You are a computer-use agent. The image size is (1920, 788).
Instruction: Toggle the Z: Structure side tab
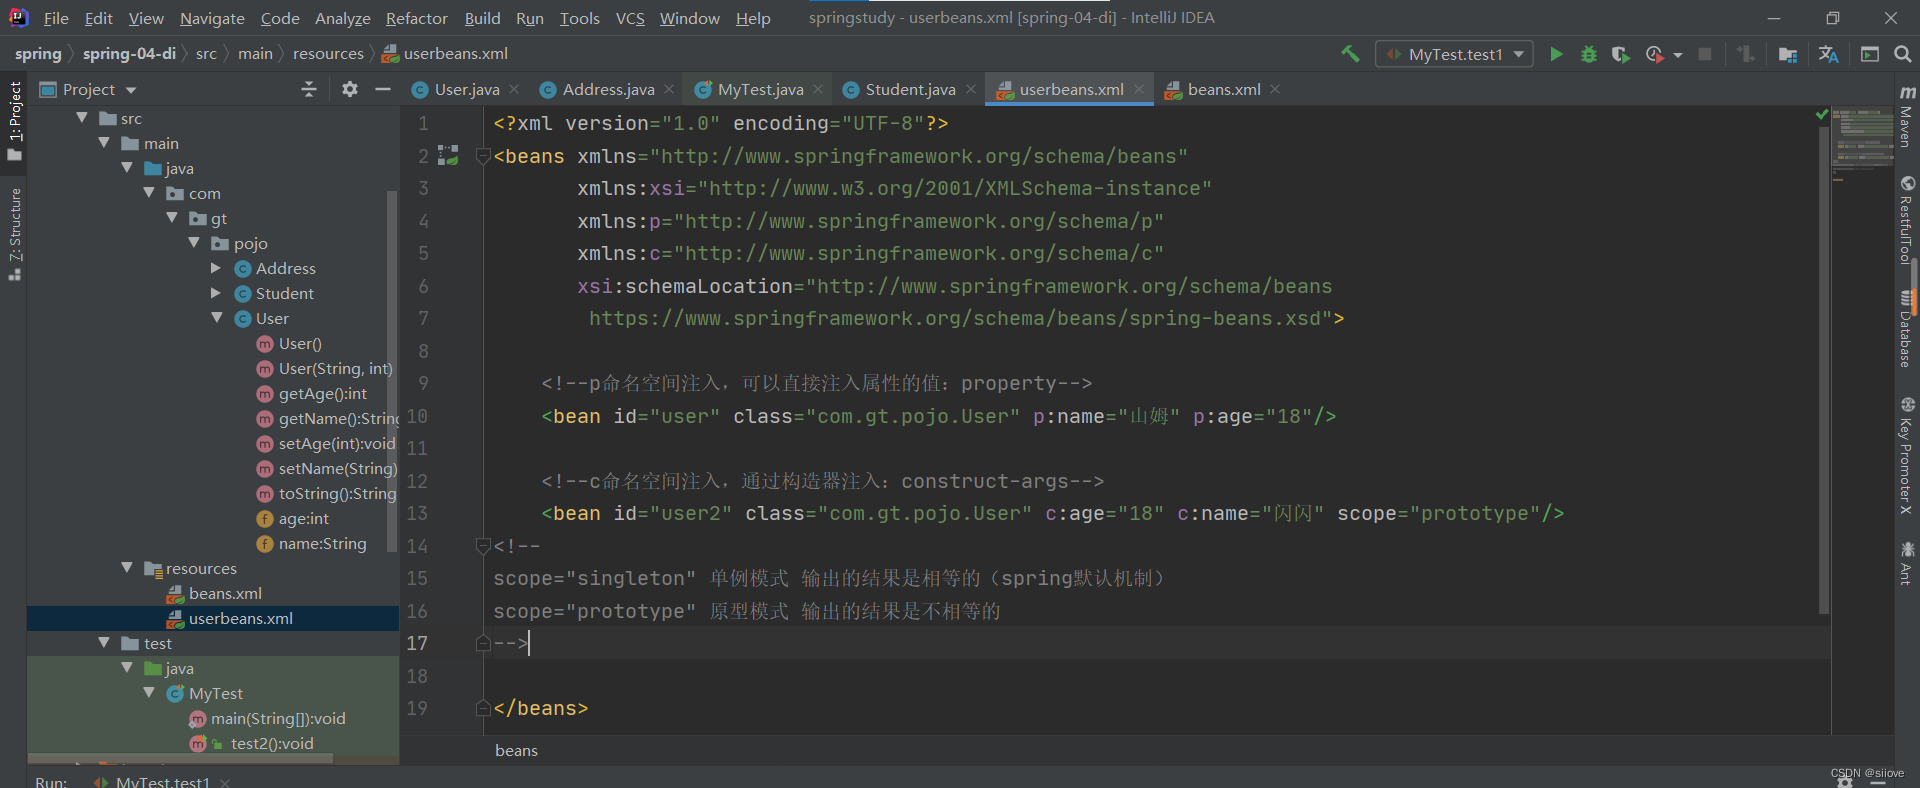(x=14, y=234)
